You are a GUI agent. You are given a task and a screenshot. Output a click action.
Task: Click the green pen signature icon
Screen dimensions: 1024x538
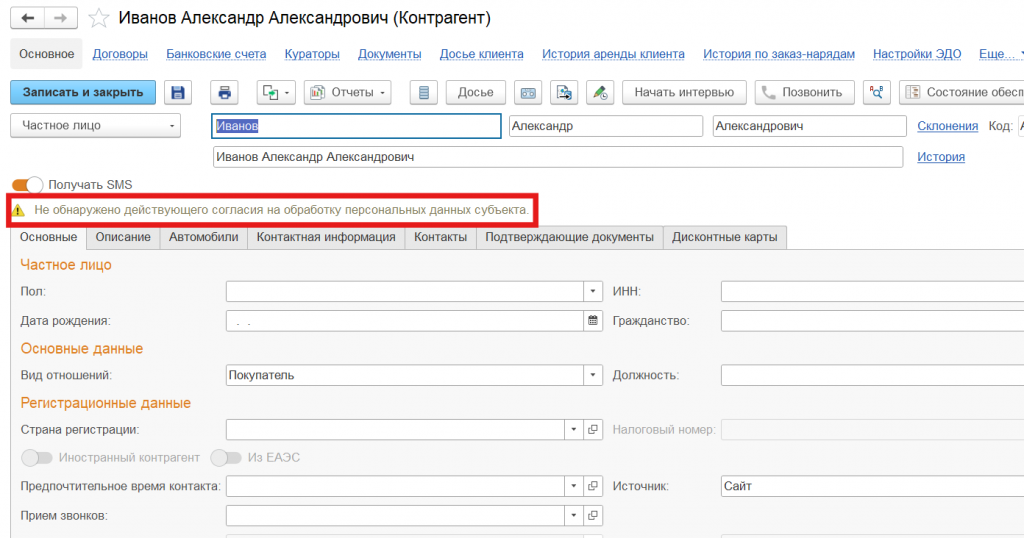[599, 93]
